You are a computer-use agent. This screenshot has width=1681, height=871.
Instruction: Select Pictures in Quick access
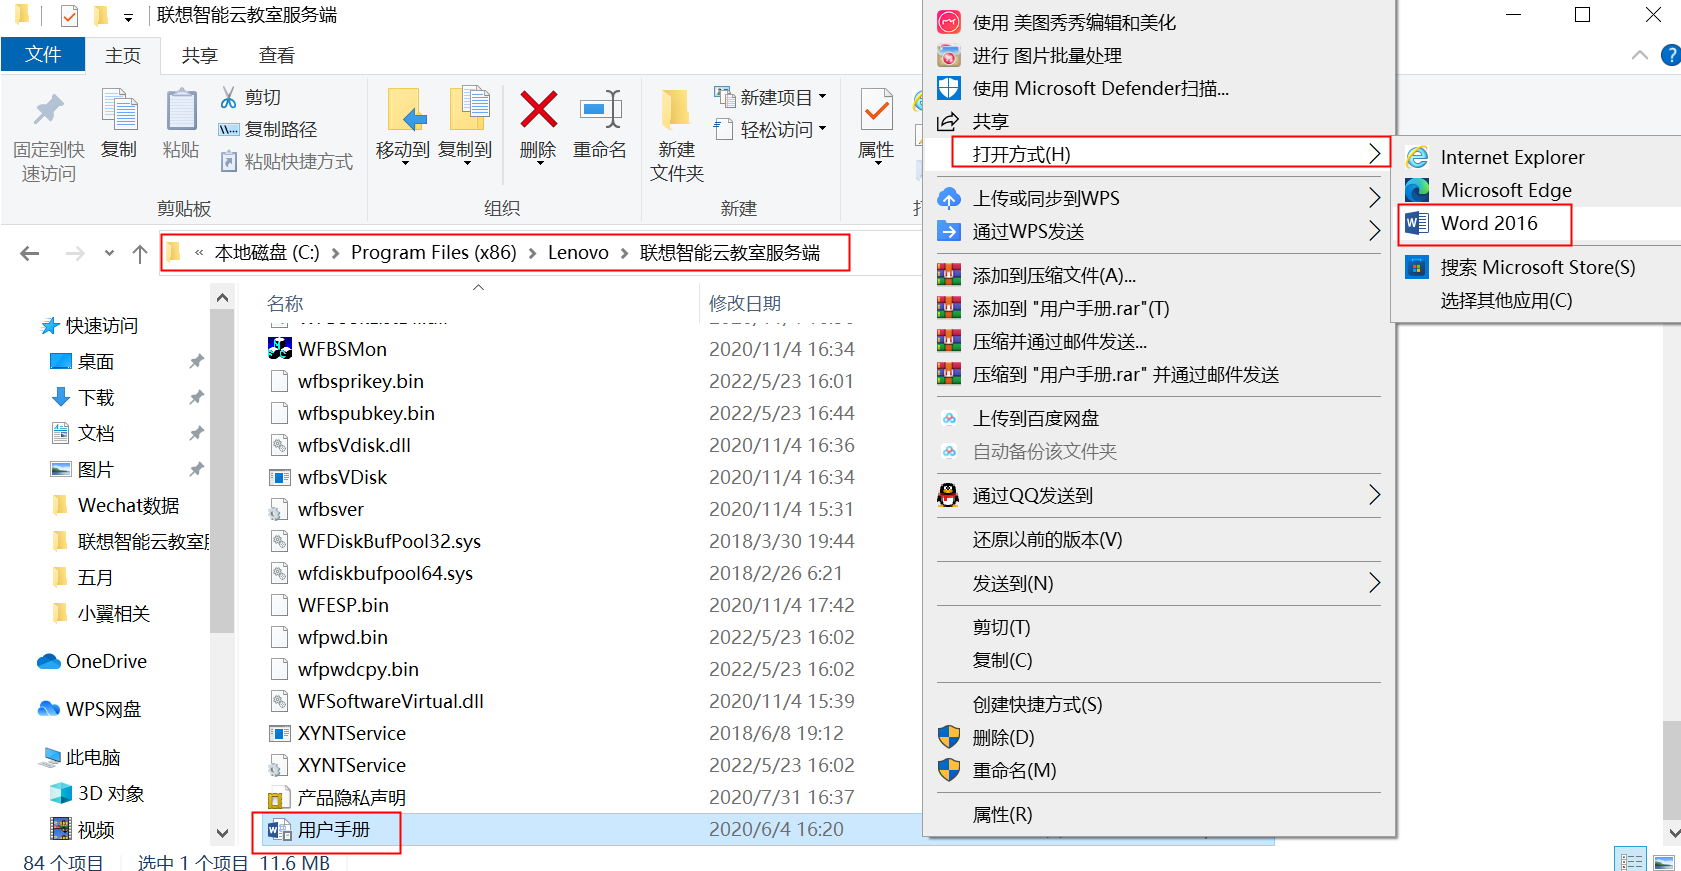pyautogui.click(x=96, y=469)
